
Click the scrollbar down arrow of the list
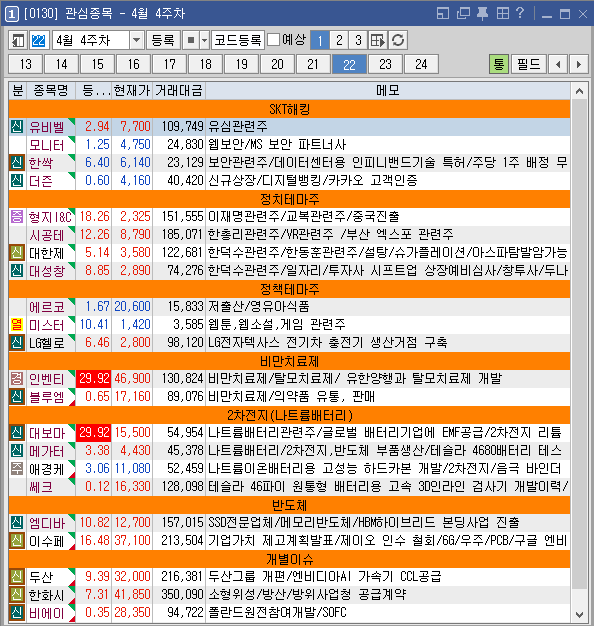(579, 615)
